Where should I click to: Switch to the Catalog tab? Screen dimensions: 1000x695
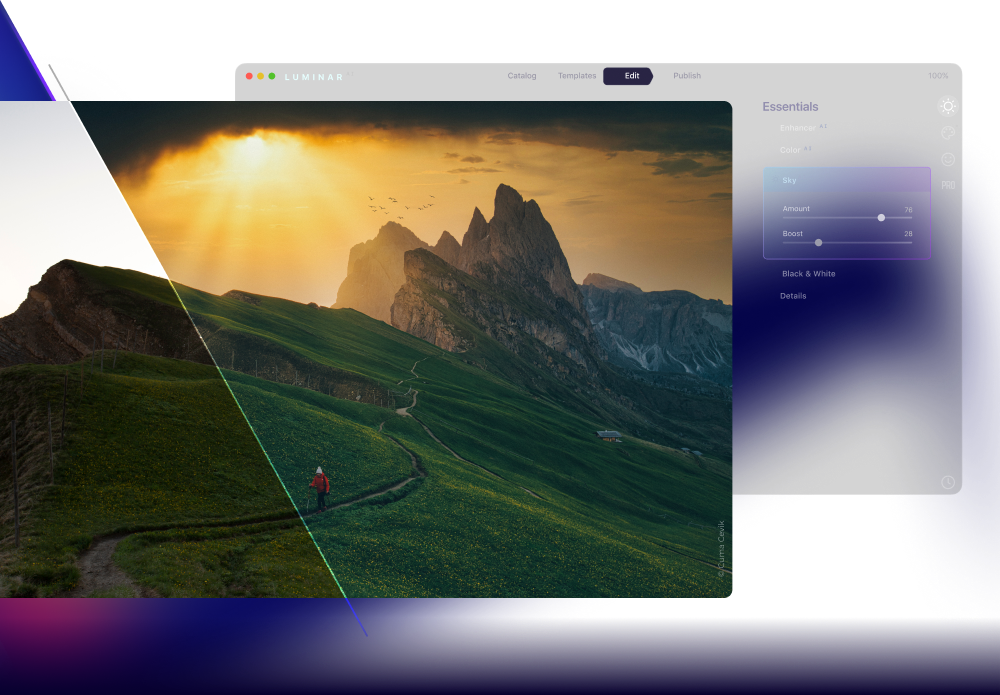click(522, 75)
